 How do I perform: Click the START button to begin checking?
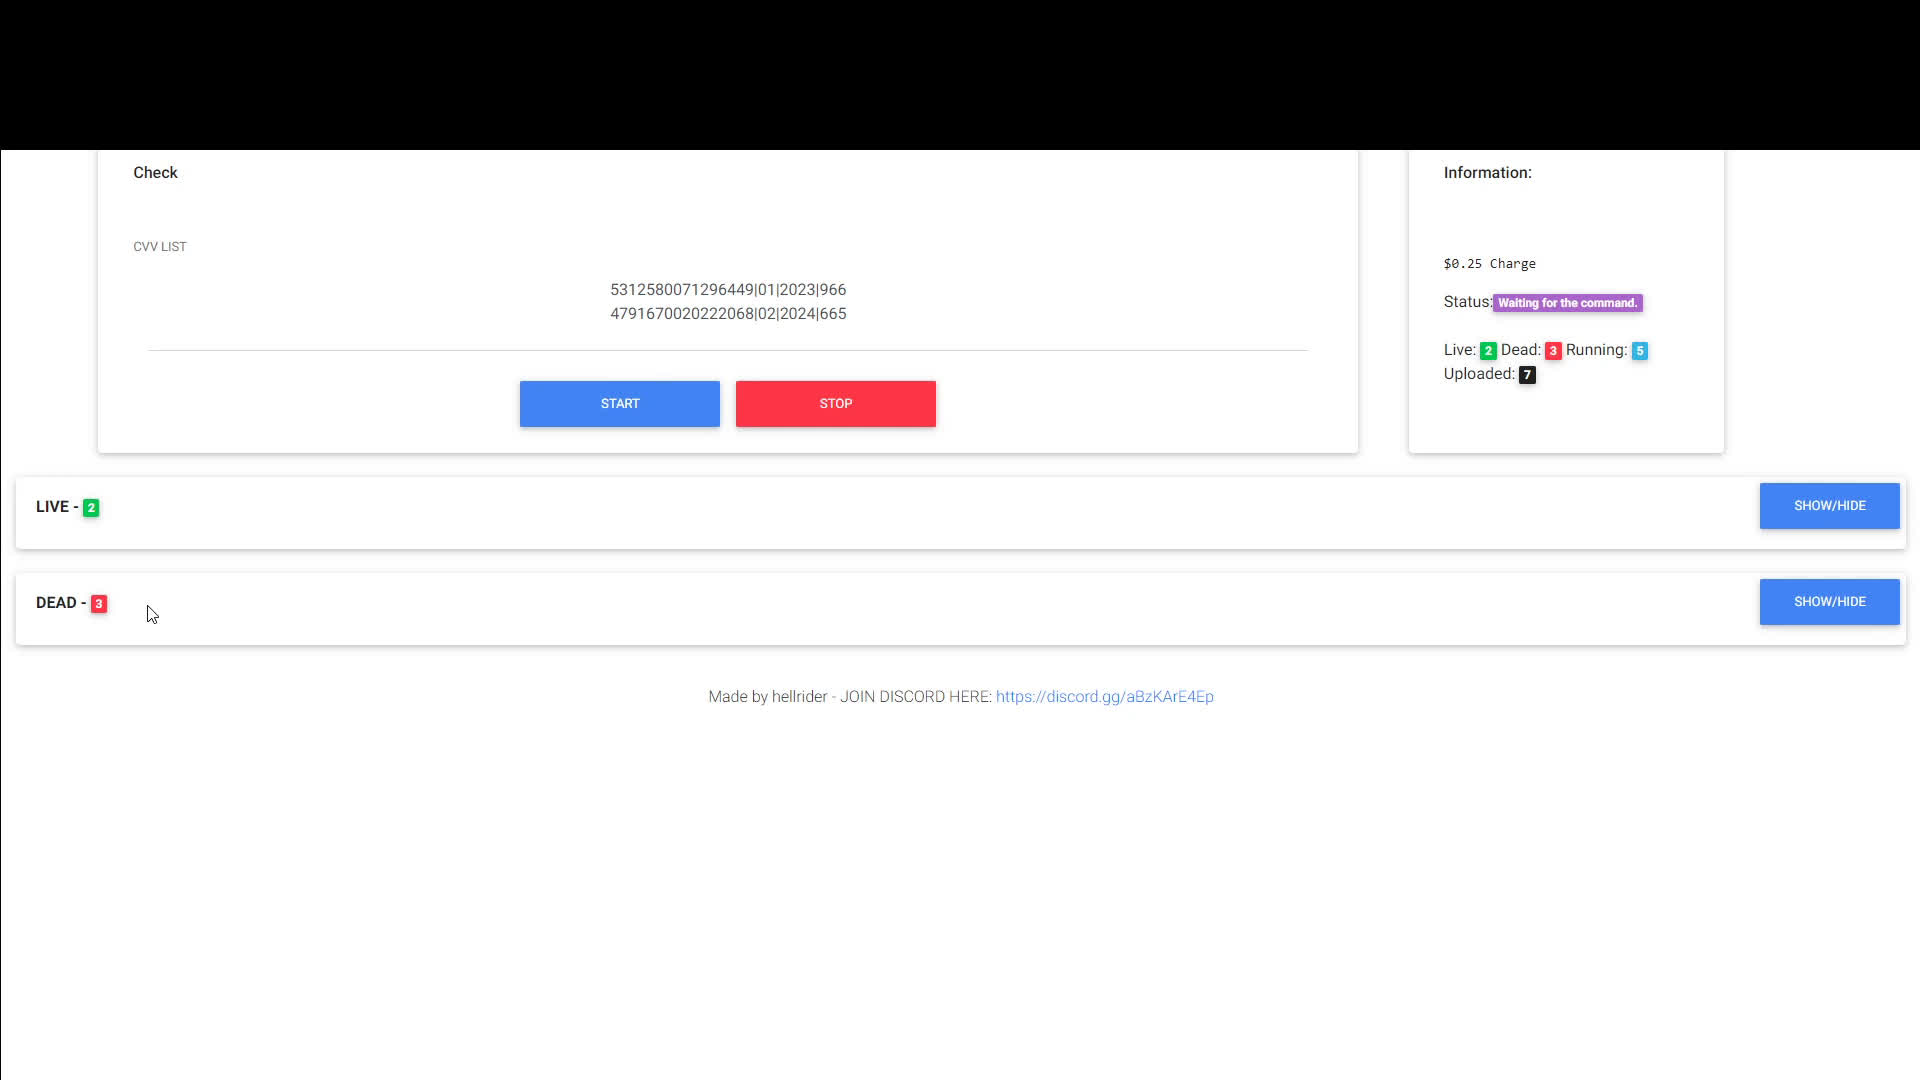(x=619, y=403)
